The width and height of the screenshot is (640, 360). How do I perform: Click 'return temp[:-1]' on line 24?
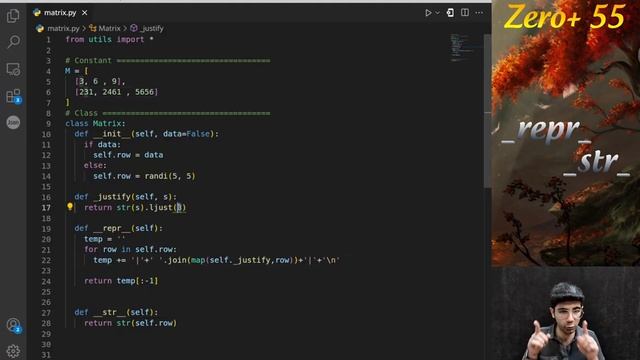(121, 281)
